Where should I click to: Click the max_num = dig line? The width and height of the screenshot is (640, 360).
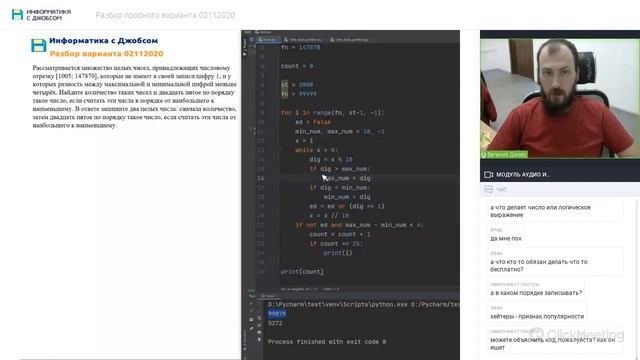pyautogui.click(x=347, y=178)
